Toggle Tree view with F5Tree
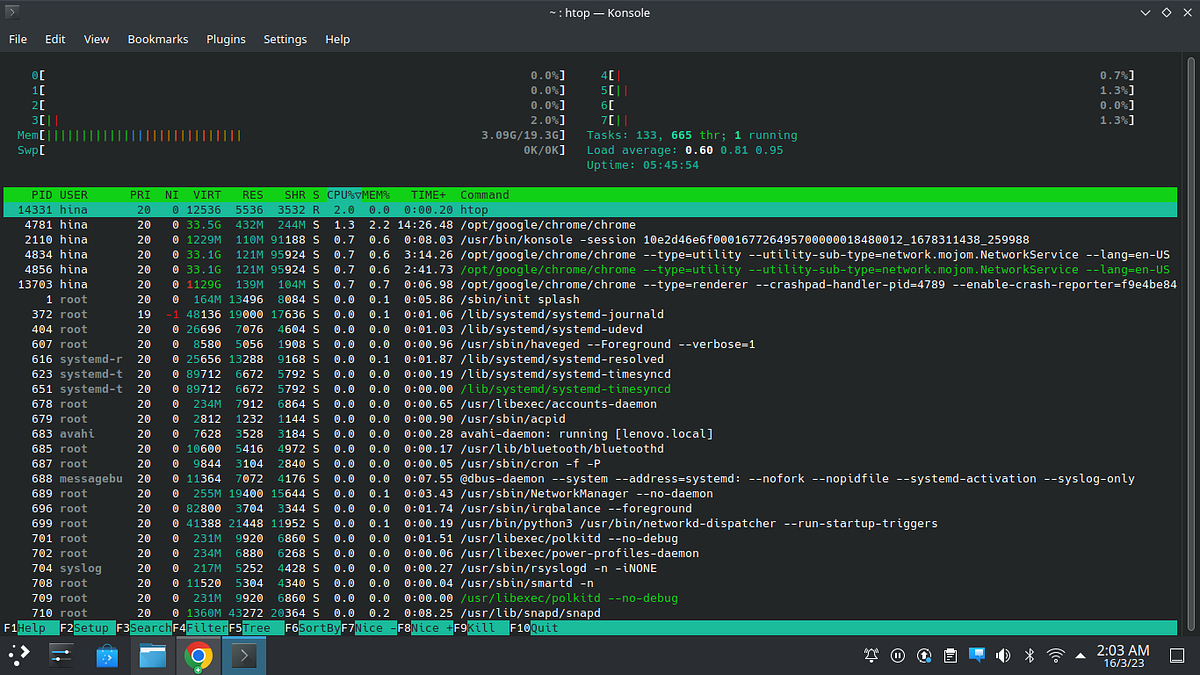 coord(253,628)
